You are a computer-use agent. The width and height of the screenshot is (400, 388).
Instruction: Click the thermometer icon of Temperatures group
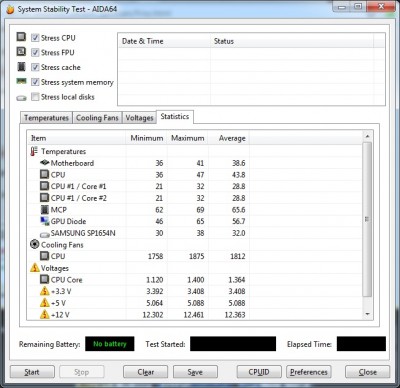pos(34,151)
